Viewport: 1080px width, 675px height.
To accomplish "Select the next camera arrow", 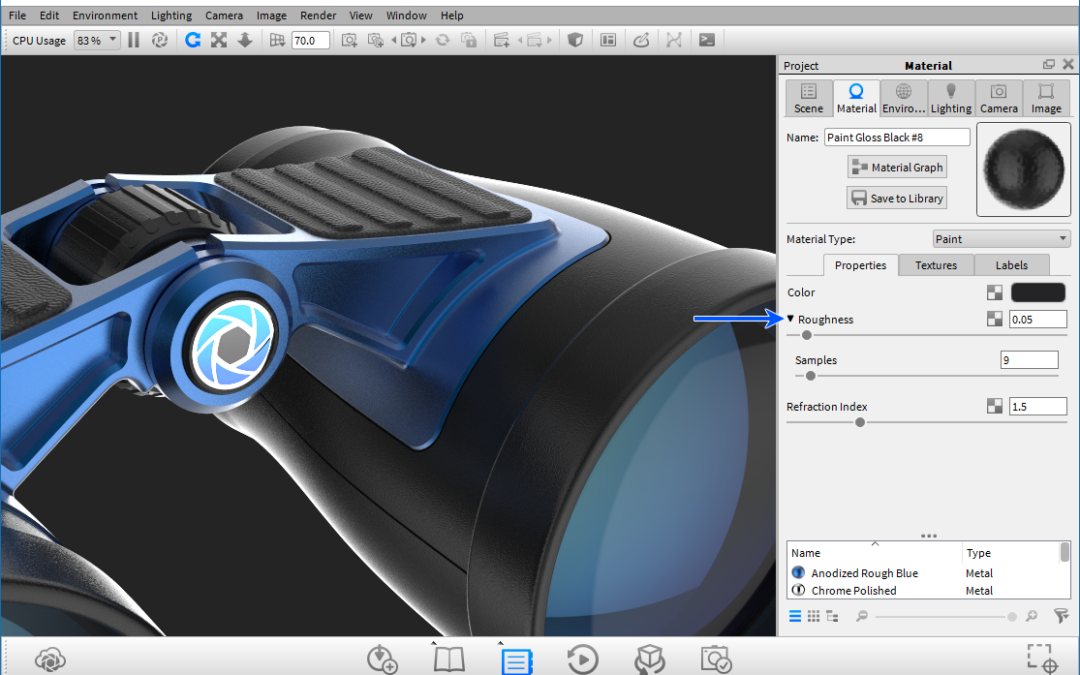I will (x=424, y=40).
